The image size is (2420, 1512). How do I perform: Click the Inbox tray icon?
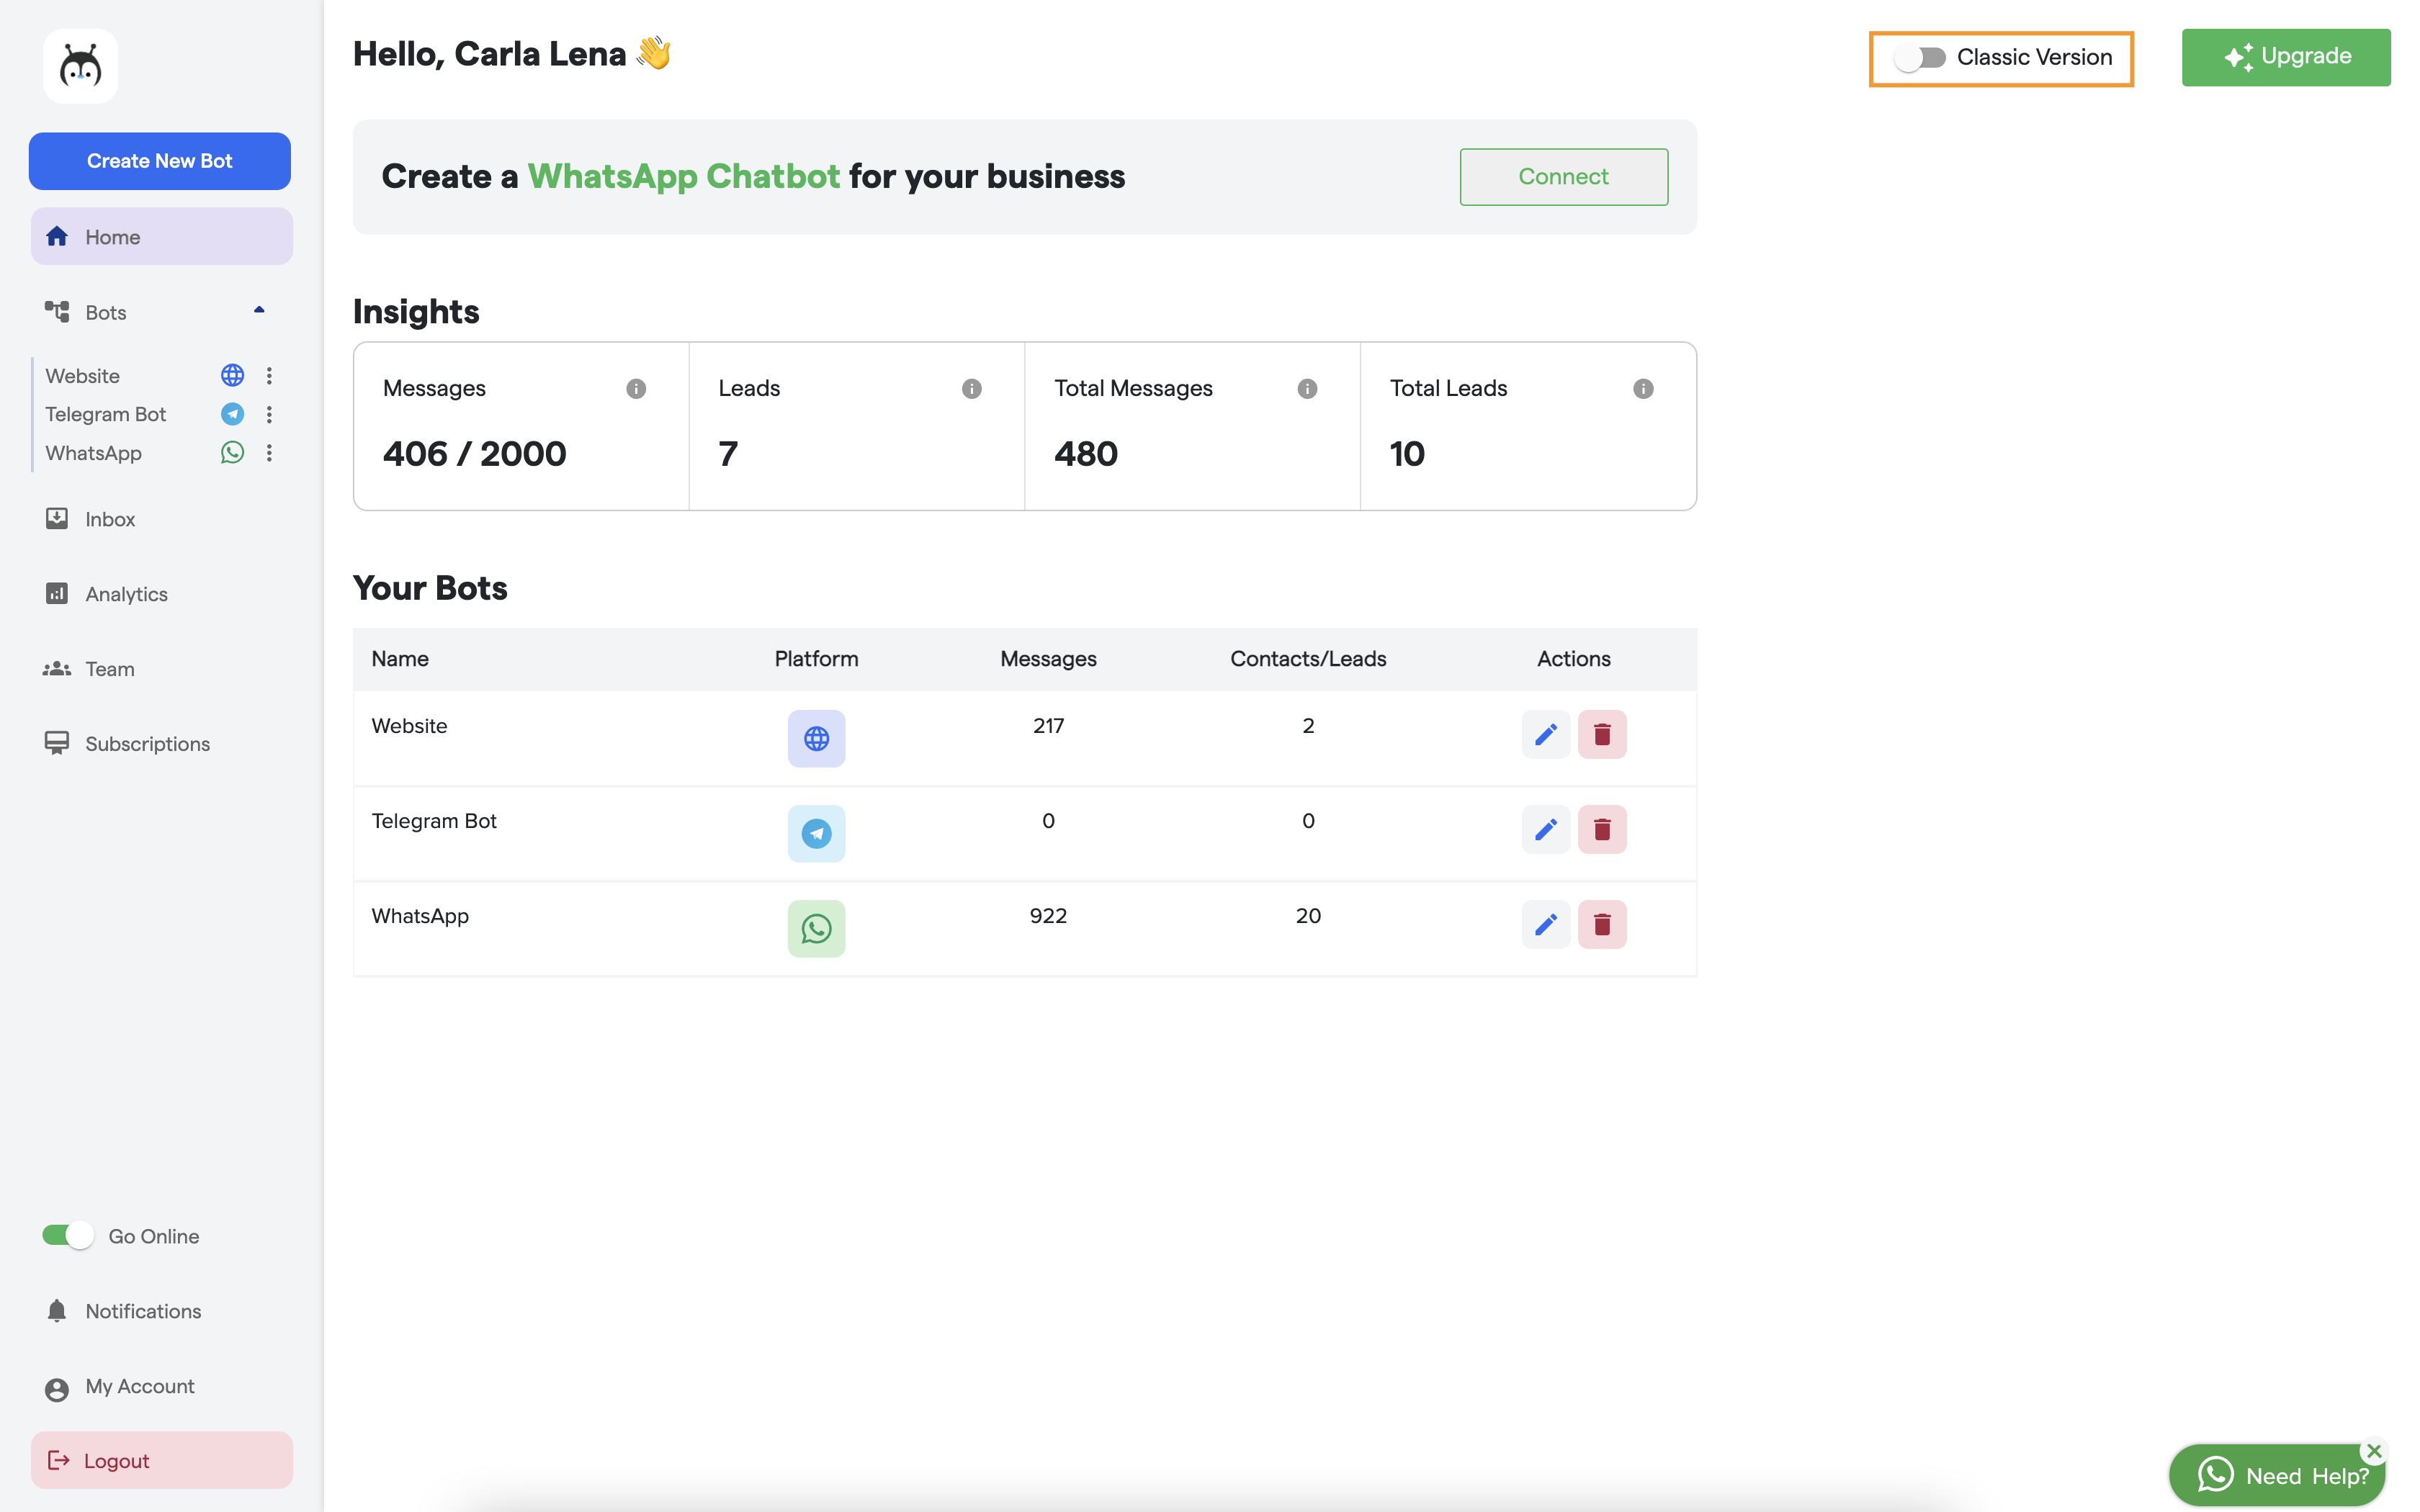[x=57, y=518]
